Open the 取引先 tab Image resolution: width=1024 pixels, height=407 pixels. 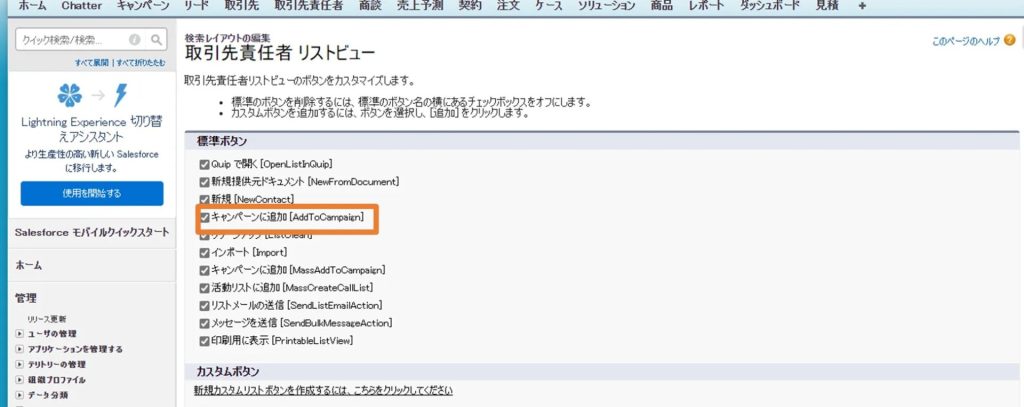tap(242, 5)
